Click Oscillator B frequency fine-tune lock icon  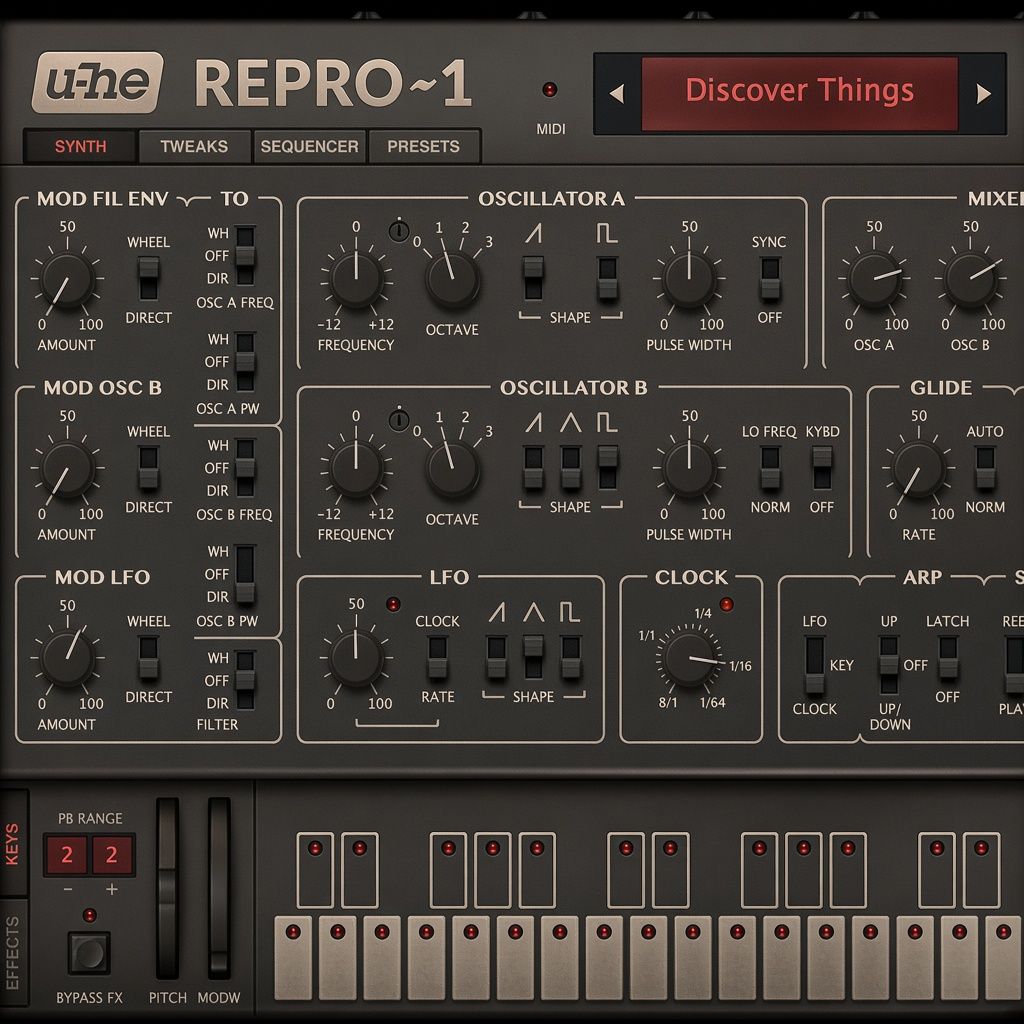[x=399, y=419]
